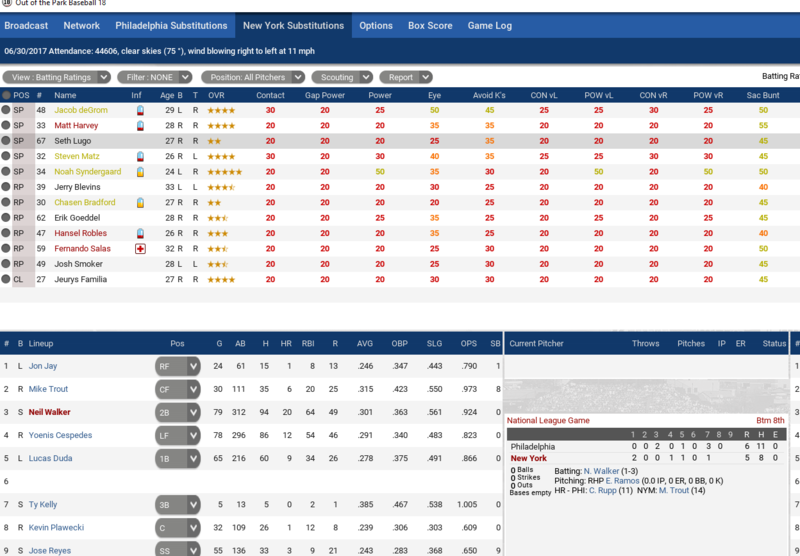Click C. Rupp home run link

pyautogui.click(x=603, y=490)
